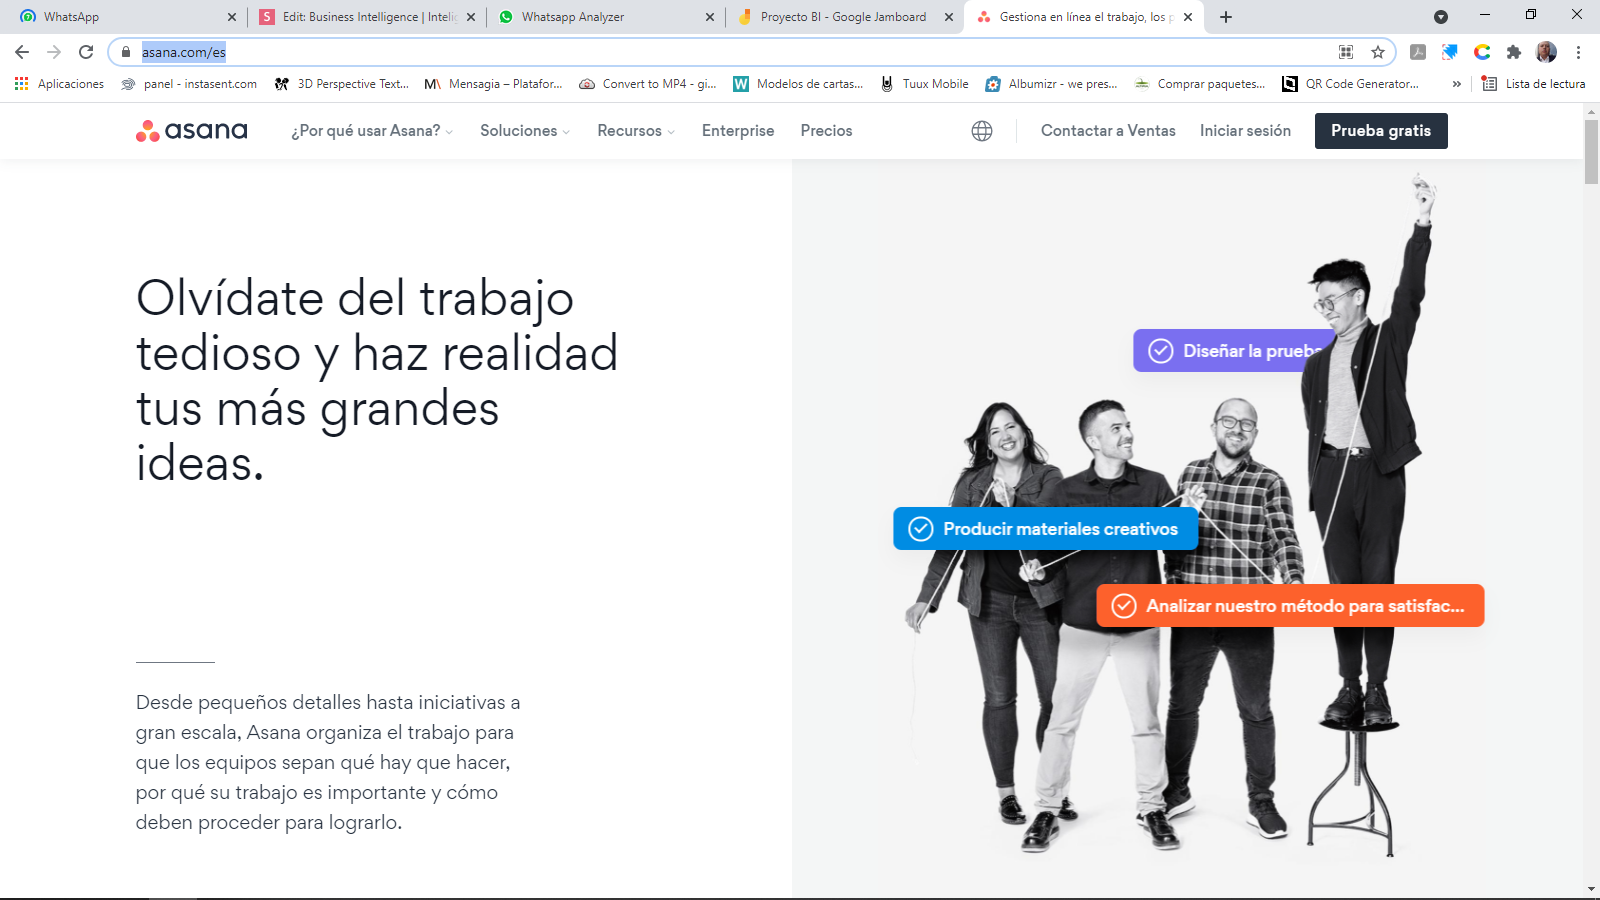Image resolution: width=1600 pixels, height=900 pixels.
Task: Close the Proyecto BI Jamboard tab
Action: 949,17
